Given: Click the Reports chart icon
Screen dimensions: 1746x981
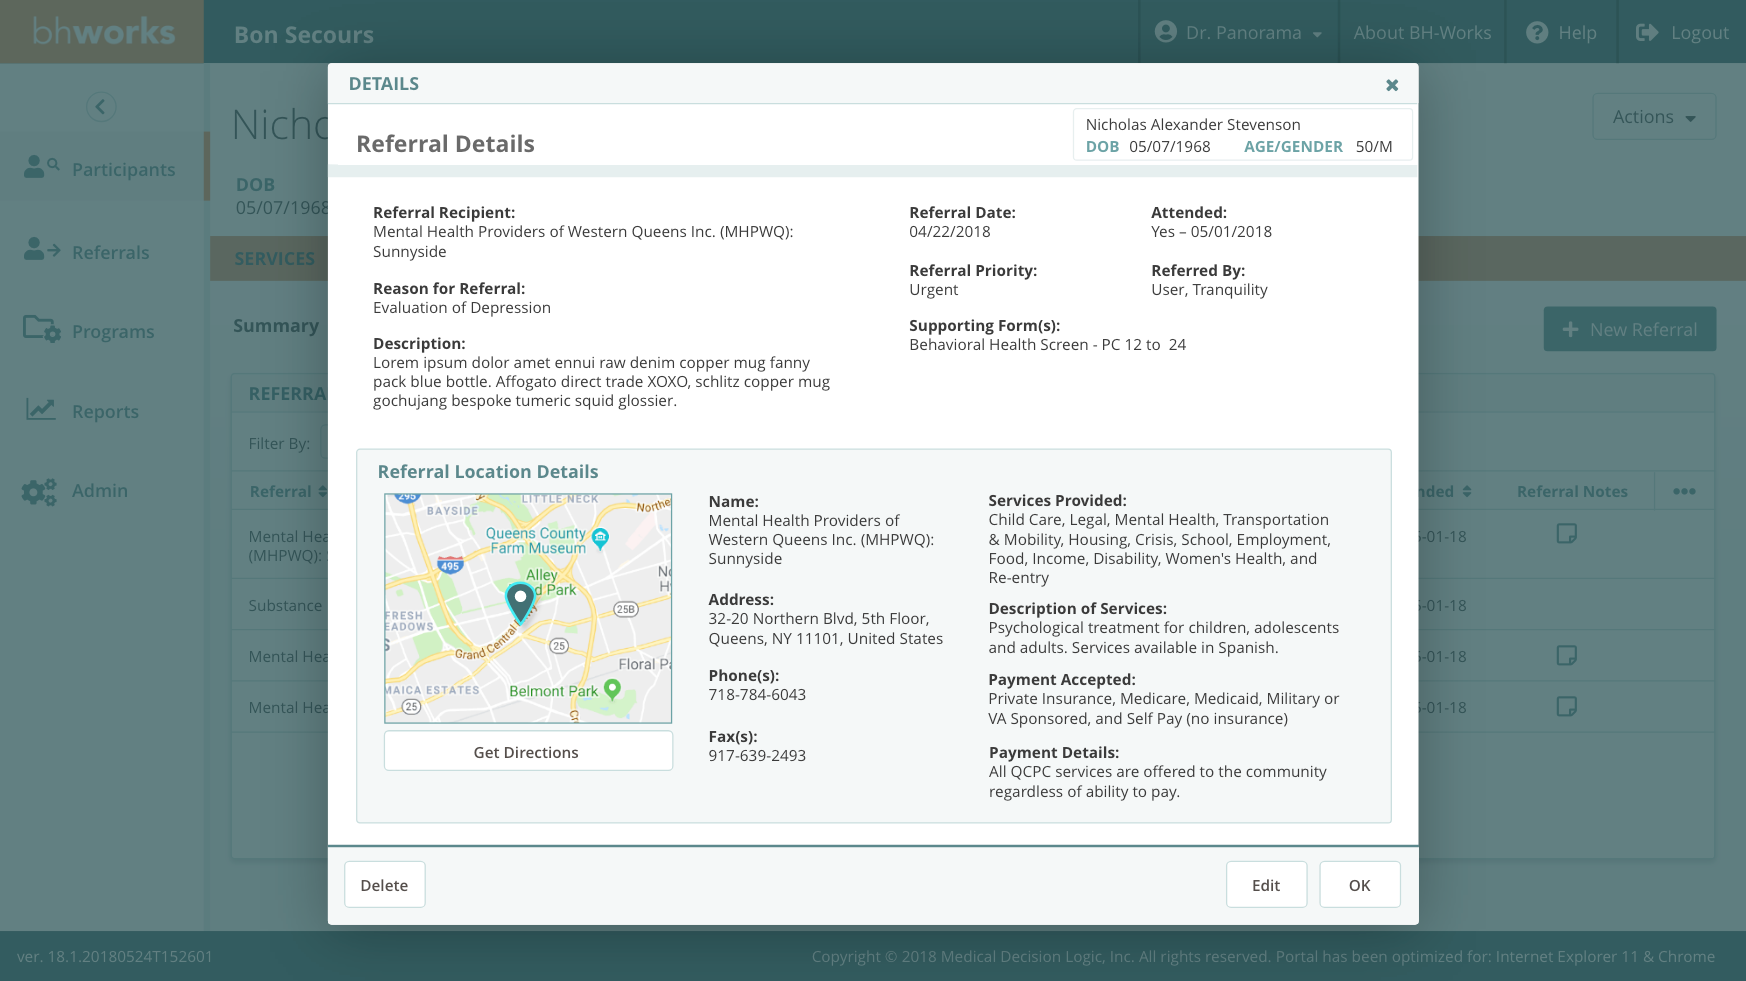Looking at the screenshot, I should 40,409.
